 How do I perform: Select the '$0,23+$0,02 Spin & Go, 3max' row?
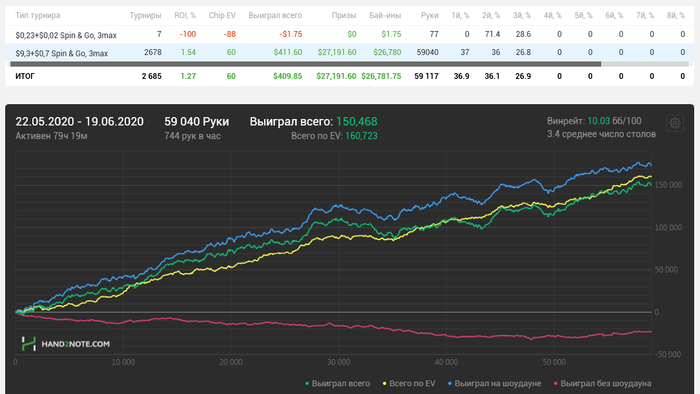[x=350, y=34]
